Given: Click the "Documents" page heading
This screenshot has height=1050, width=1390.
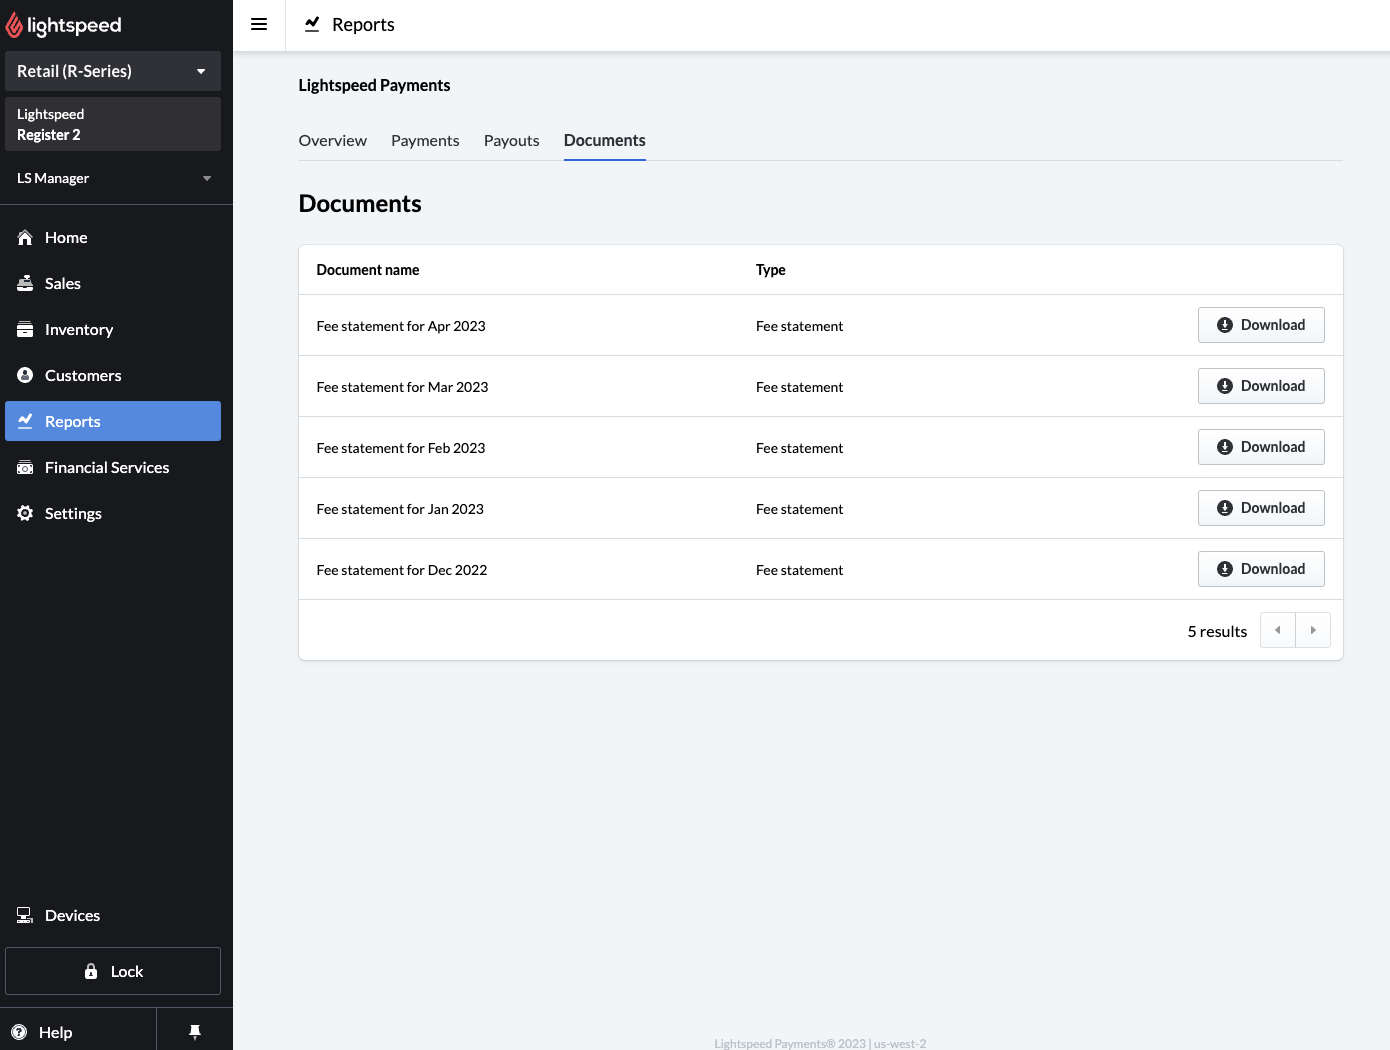Looking at the screenshot, I should (x=360, y=204).
